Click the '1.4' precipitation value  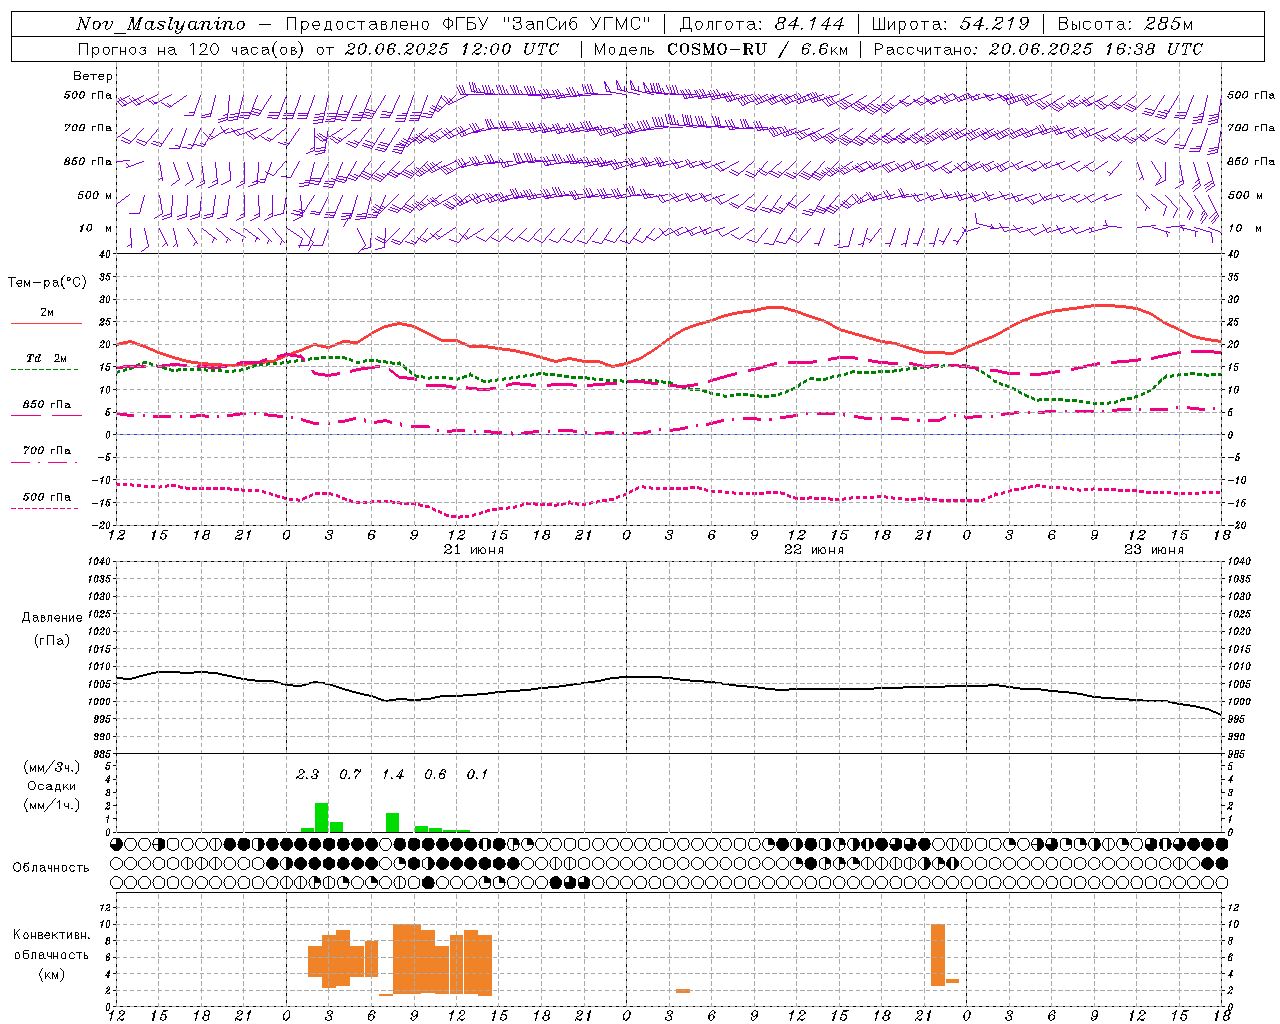coord(392,774)
